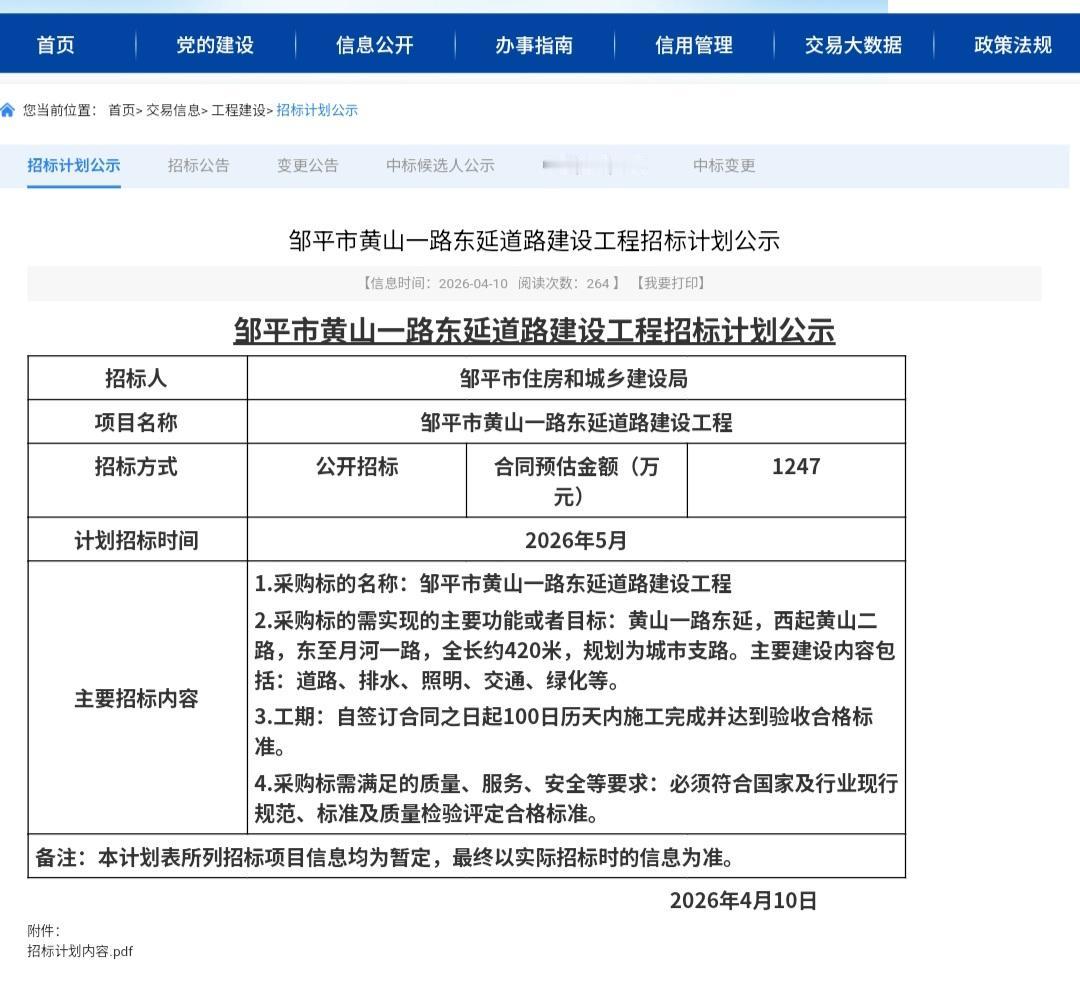Open the 招标计划内容.pdf attachment
Image resolution: width=1080 pixels, height=1000 pixels.
pos(80,951)
